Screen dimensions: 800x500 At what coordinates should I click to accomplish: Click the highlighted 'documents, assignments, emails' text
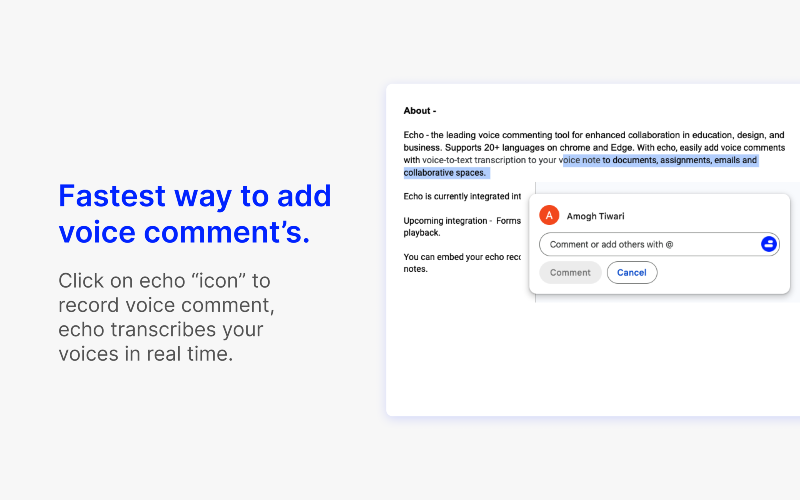point(675,160)
